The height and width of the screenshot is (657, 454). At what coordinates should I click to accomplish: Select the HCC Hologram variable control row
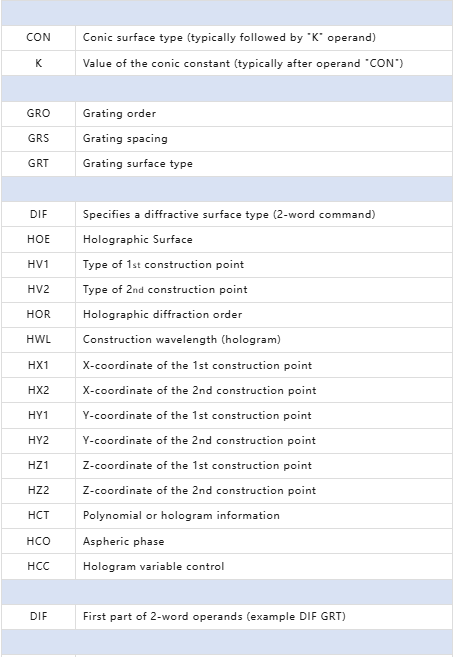point(227,566)
